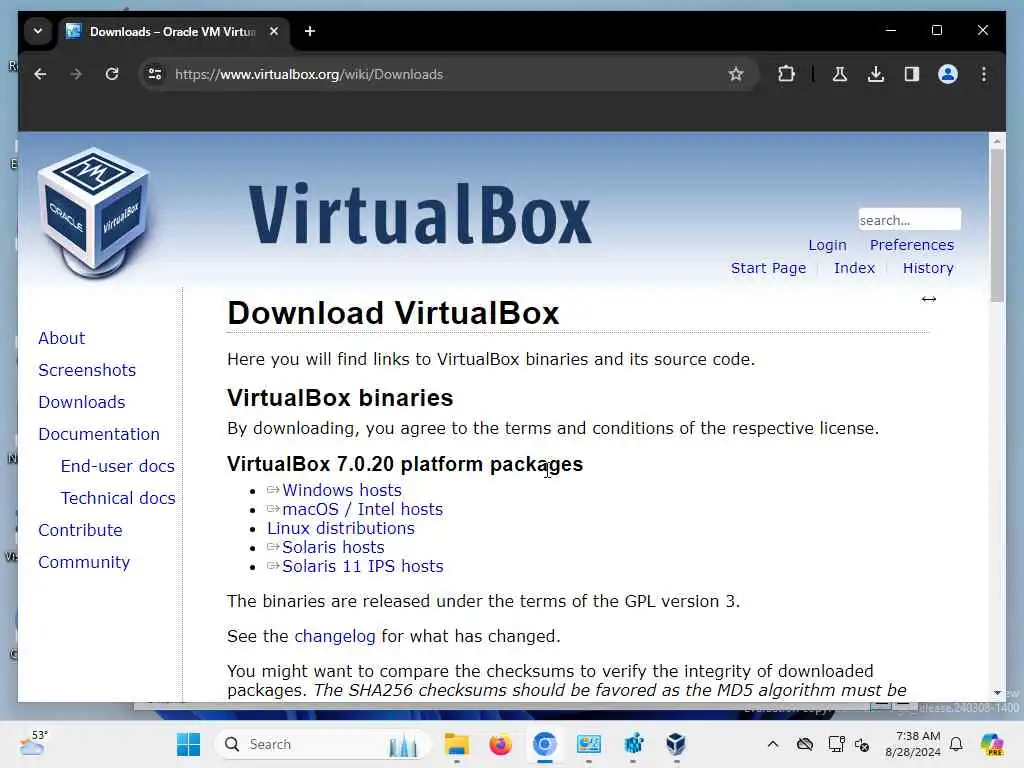Open the VirtualBox cube taskbar icon
Screen dimensions: 1024x768
click(x=676, y=744)
